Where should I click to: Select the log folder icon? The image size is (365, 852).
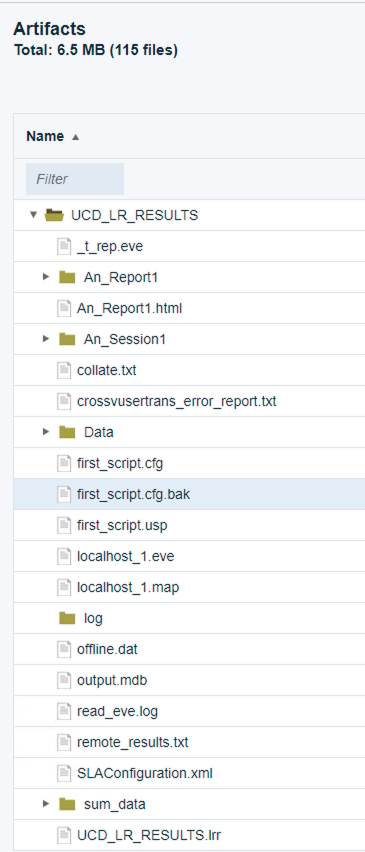pyautogui.click(x=67, y=618)
